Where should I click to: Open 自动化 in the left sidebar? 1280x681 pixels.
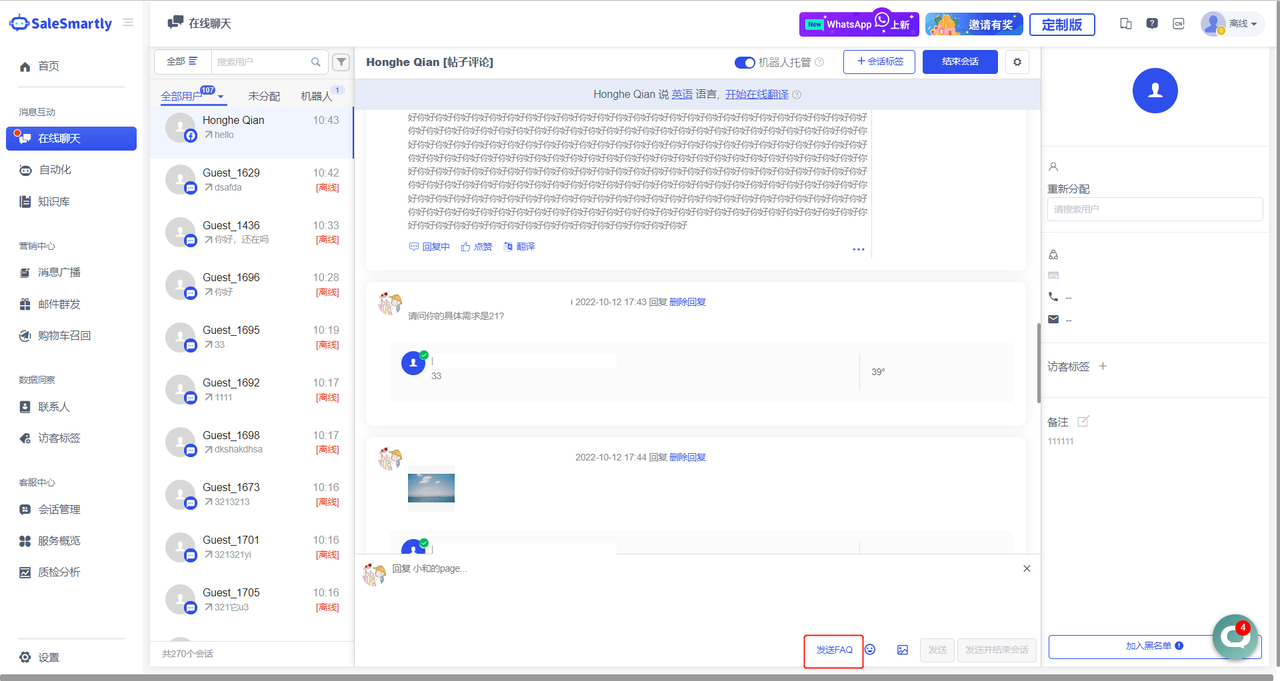(55, 170)
